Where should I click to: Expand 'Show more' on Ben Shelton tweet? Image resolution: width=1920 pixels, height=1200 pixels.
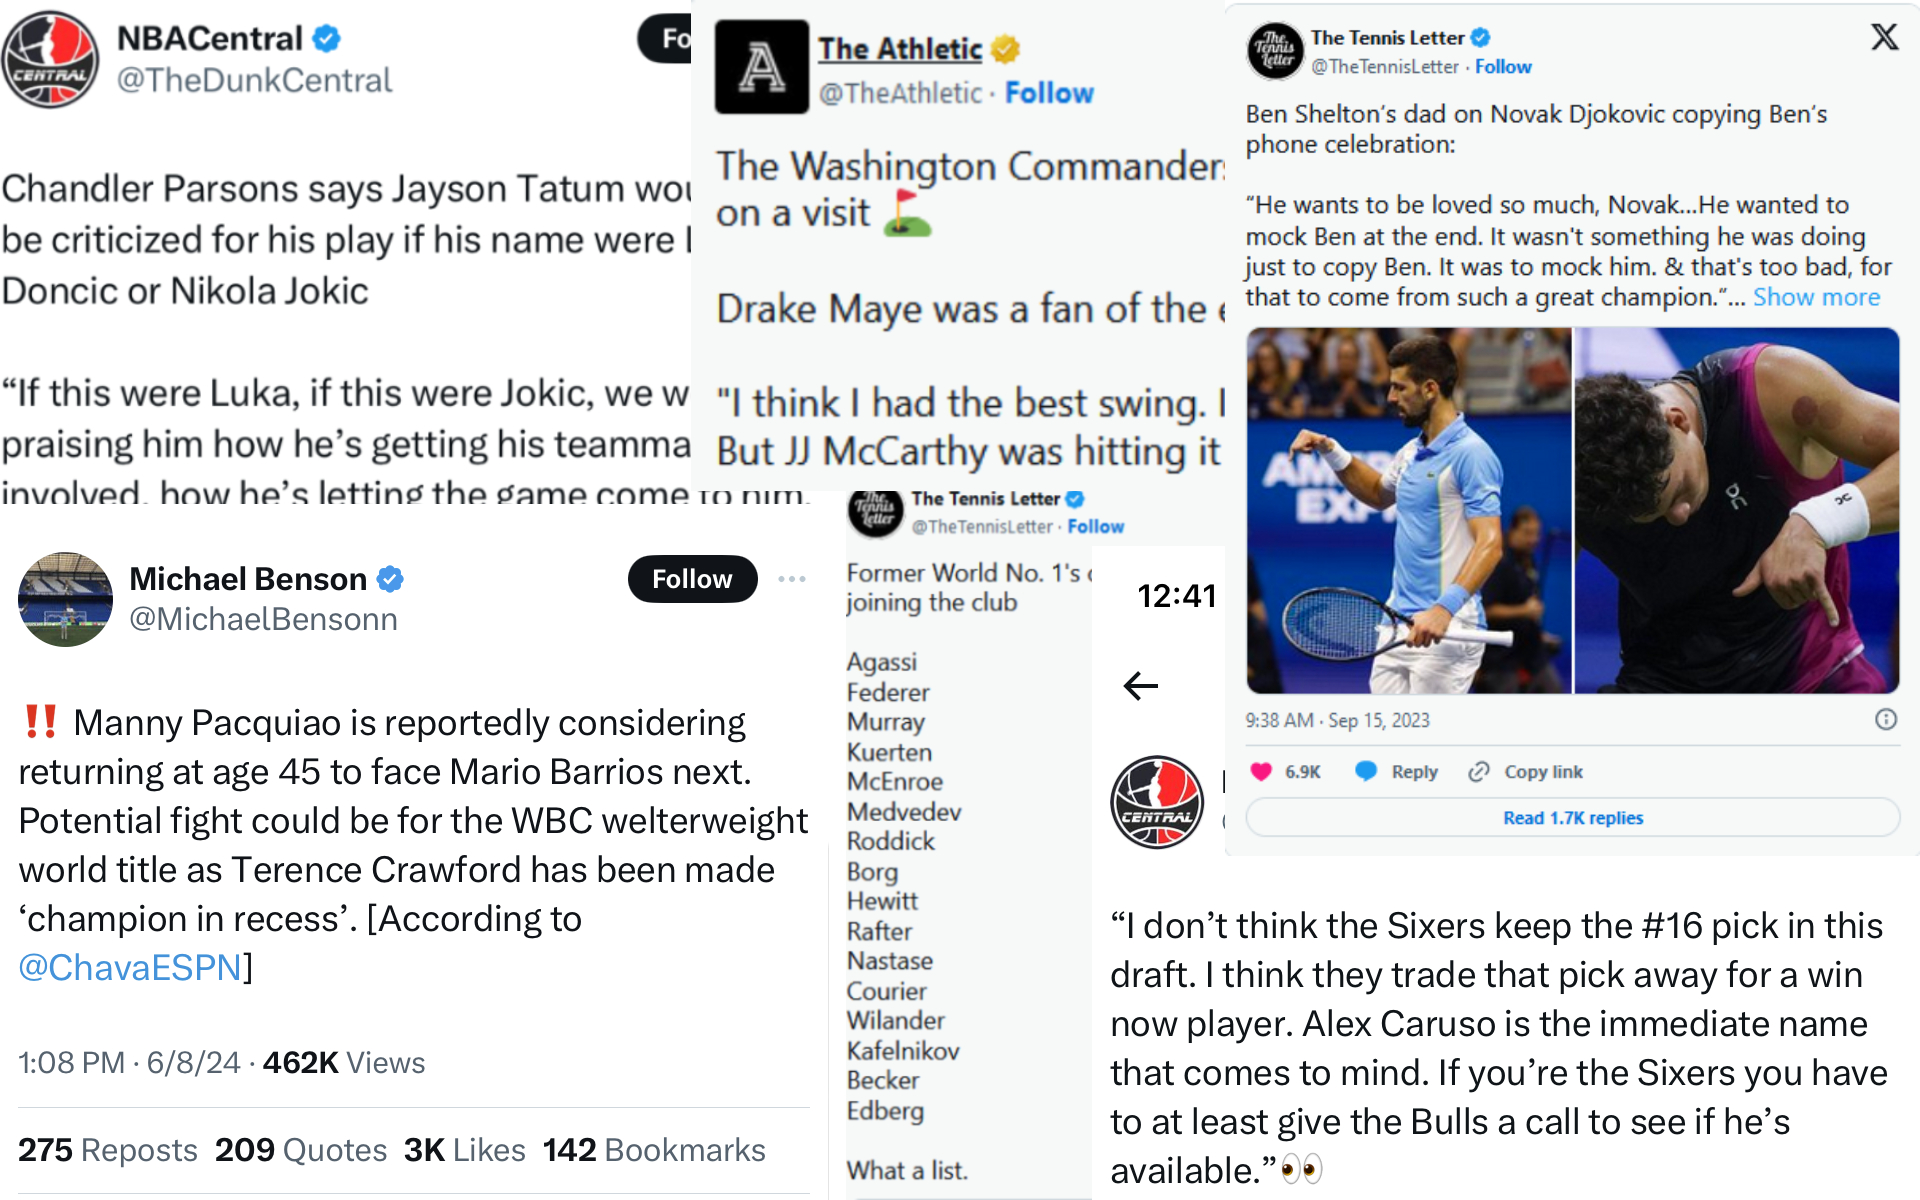[x=1816, y=297]
